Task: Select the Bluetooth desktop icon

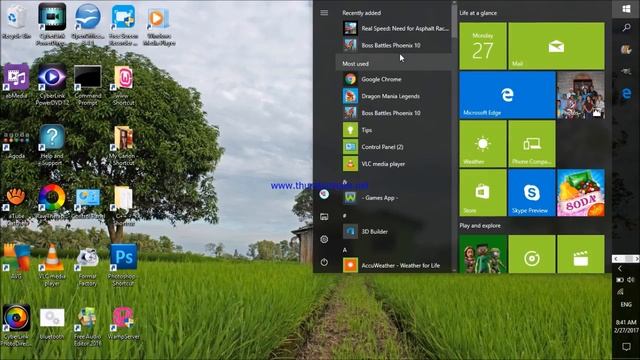Action: click(x=52, y=324)
